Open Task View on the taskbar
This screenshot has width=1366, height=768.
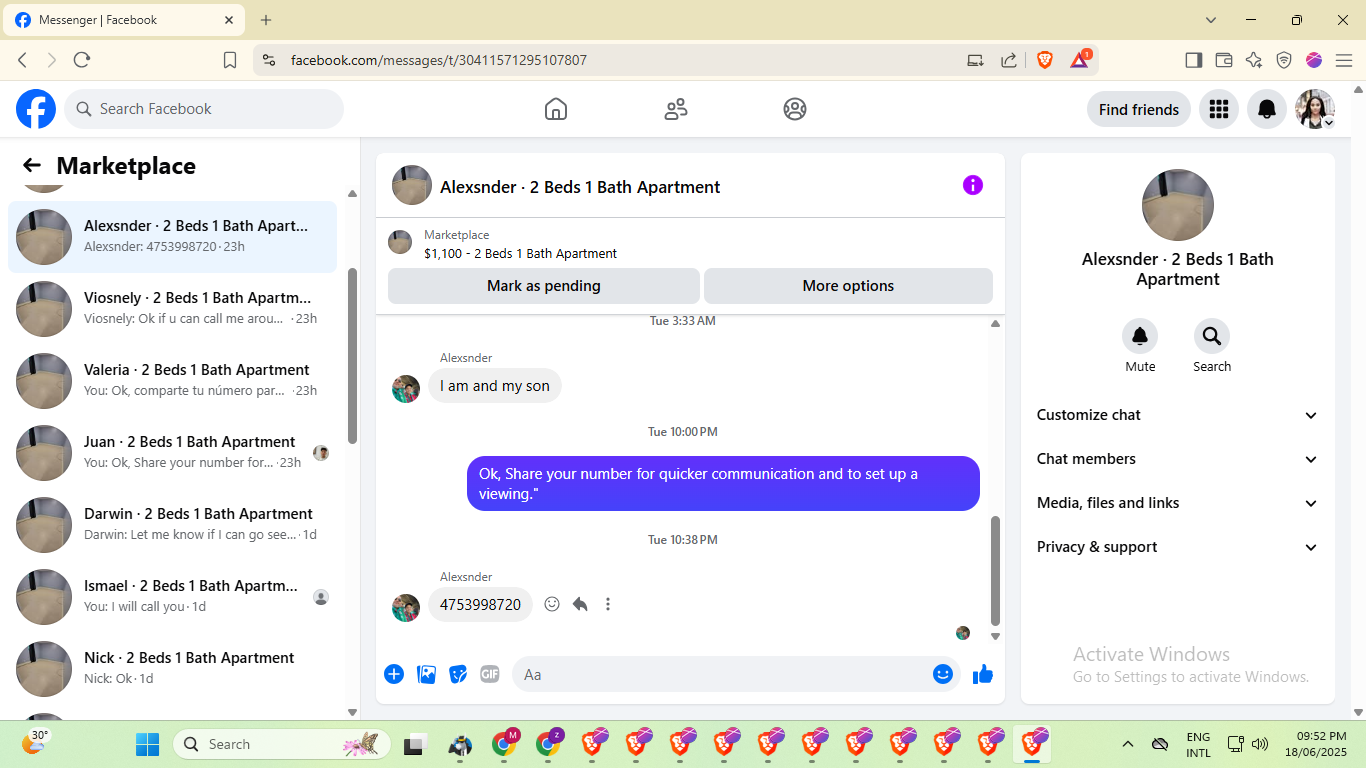[414, 744]
